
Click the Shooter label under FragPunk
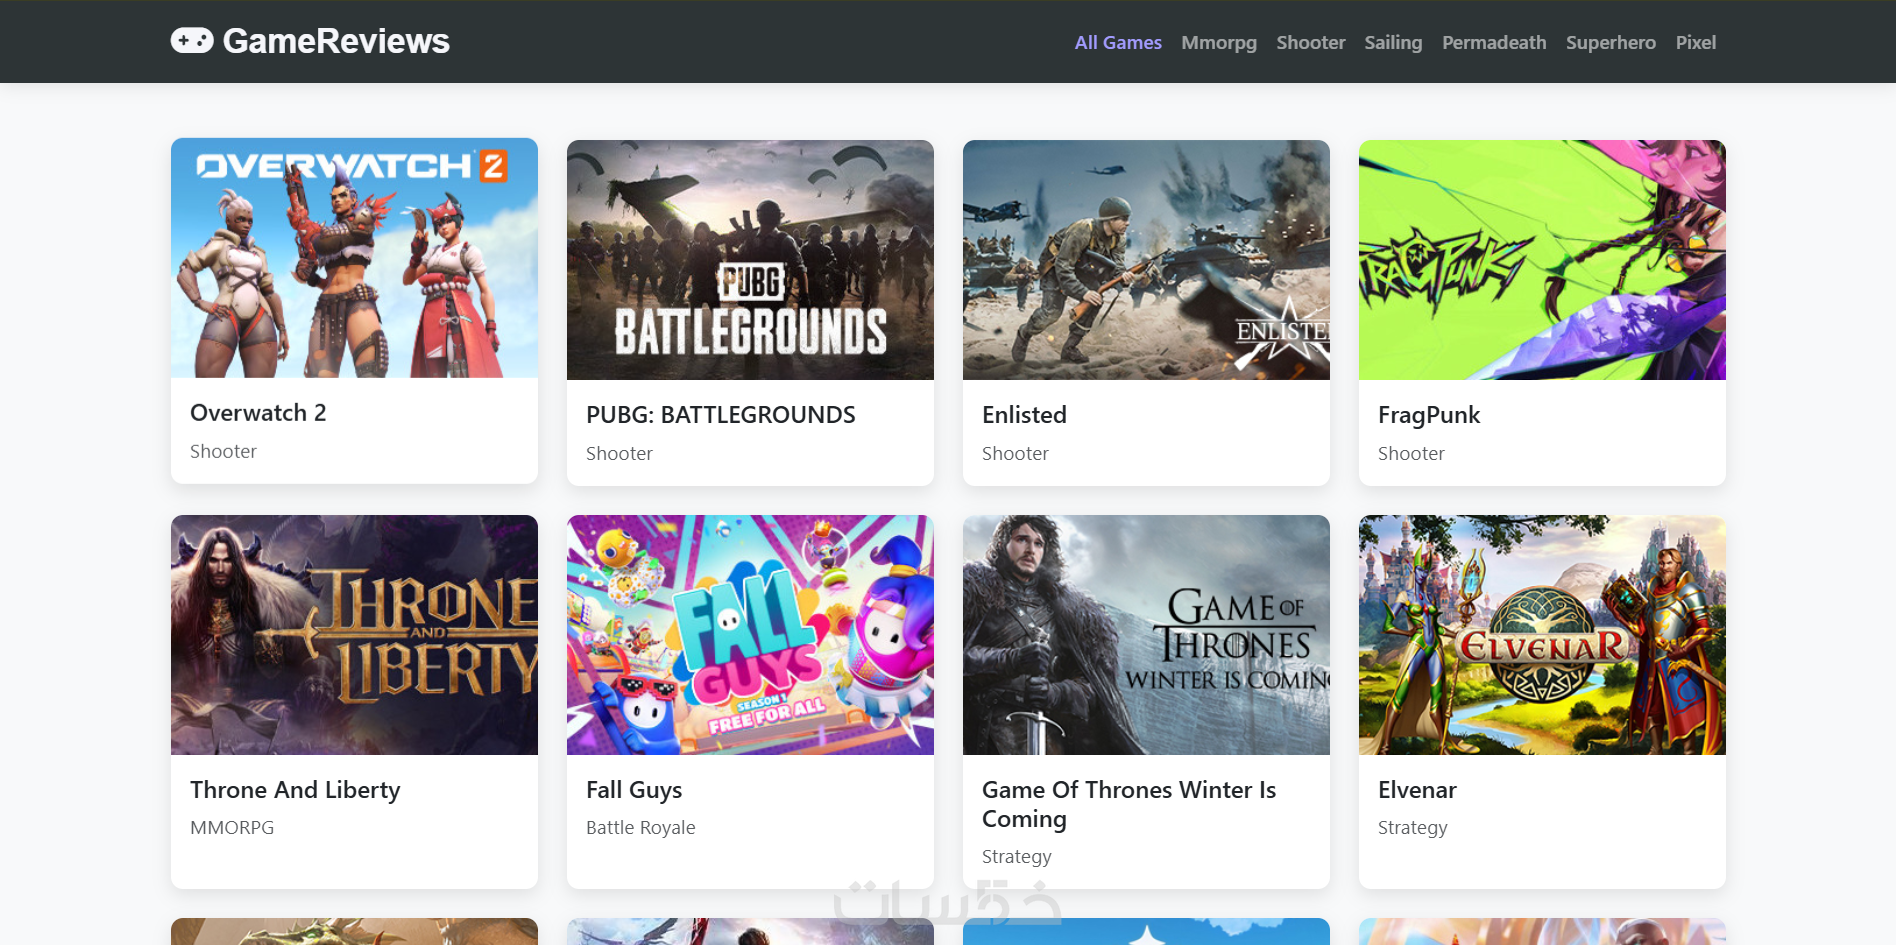tap(1411, 453)
